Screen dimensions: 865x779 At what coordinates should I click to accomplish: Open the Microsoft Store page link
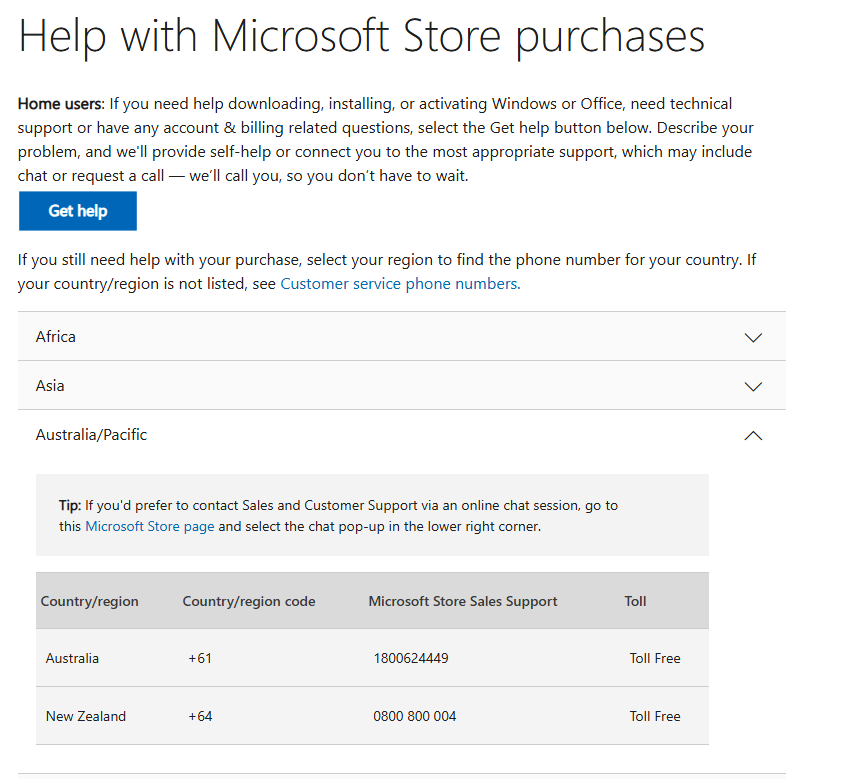coord(149,526)
